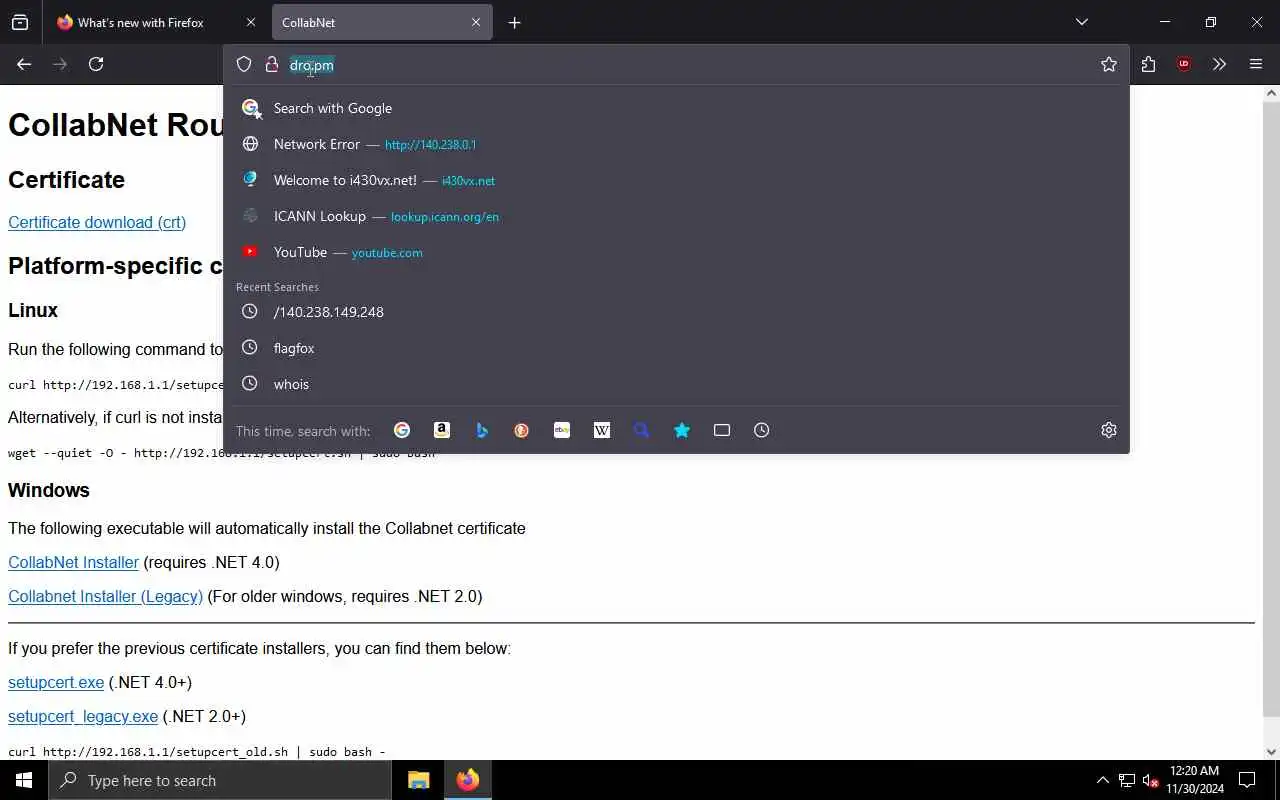
Task: Open 'Certificate download (crt)' link
Action: pyautogui.click(x=97, y=222)
